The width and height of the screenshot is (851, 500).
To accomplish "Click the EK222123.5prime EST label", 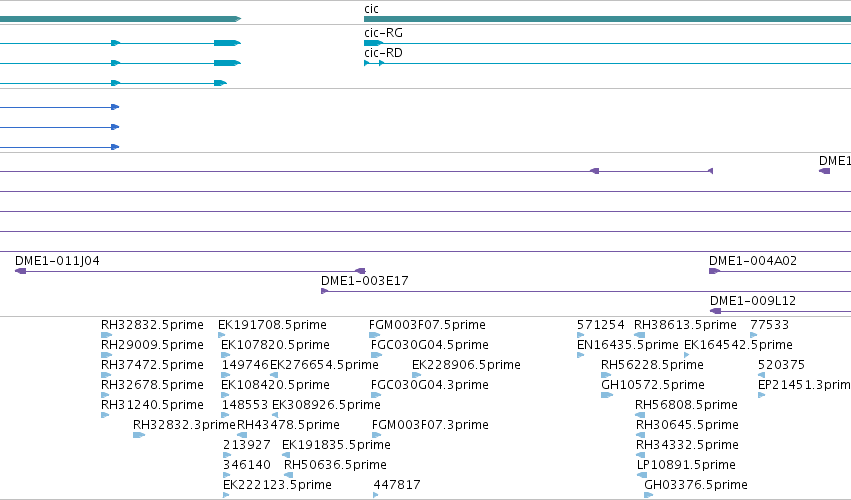I will click(x=277, y=485).
